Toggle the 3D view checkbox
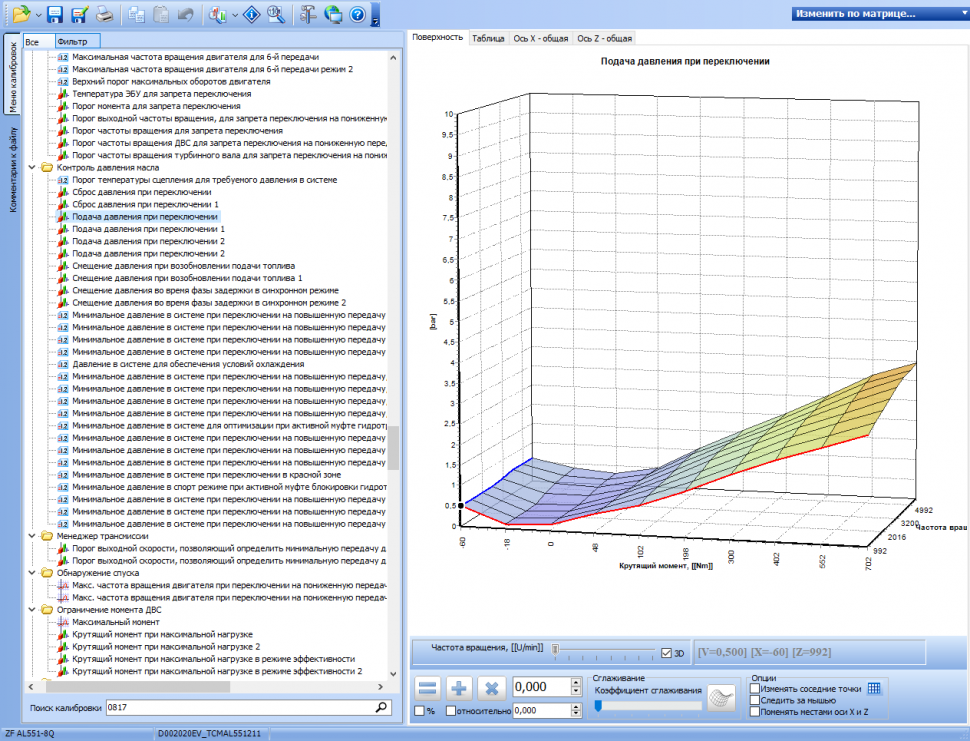This screenshot has height=741, width=970. pos(667,653)
